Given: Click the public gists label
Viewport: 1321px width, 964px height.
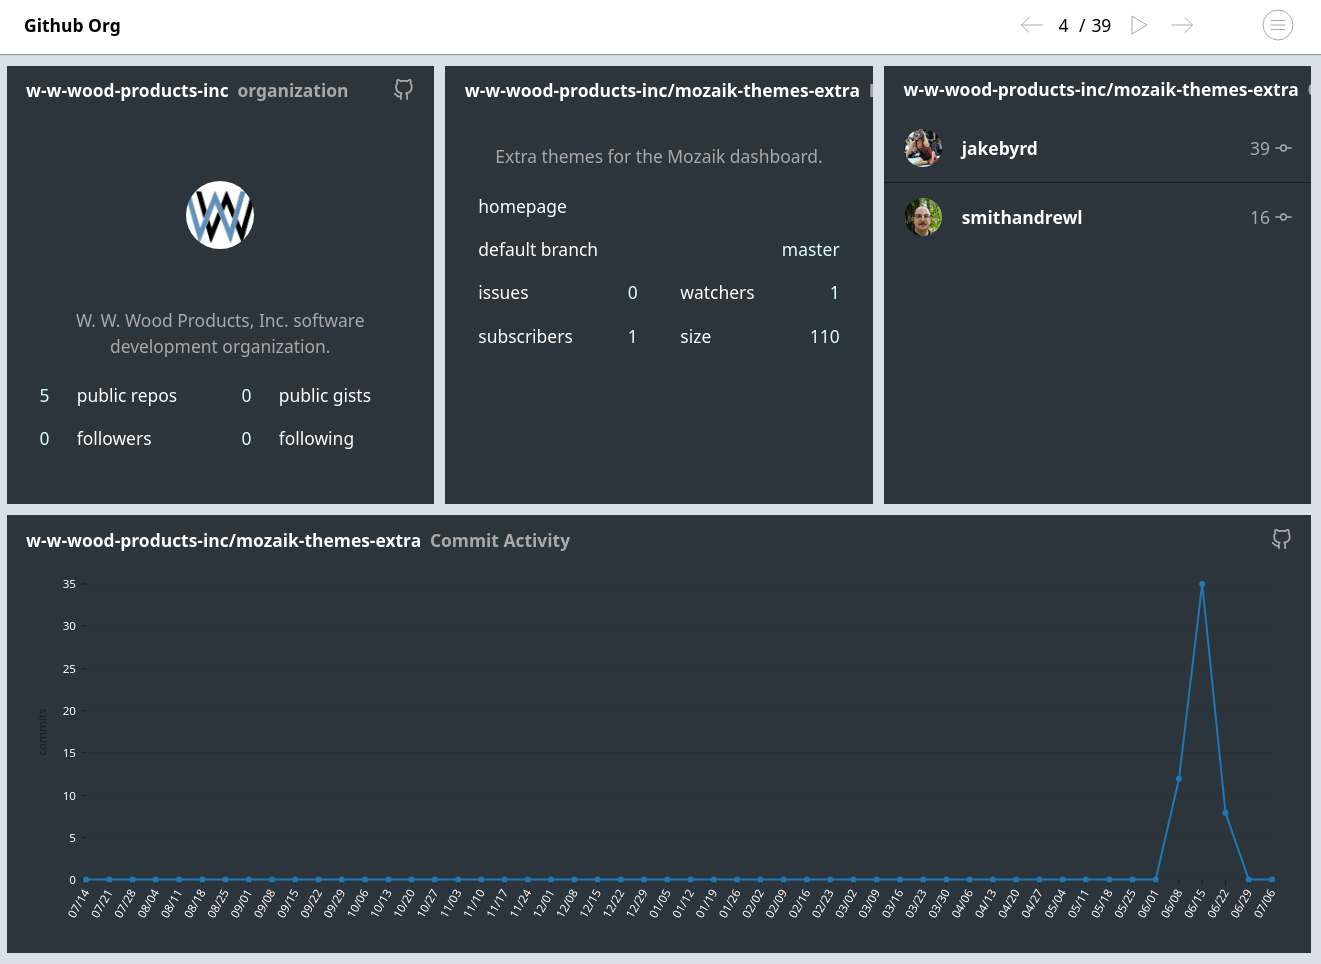Looking at the screenshot, I should click(x=325, y=395).
